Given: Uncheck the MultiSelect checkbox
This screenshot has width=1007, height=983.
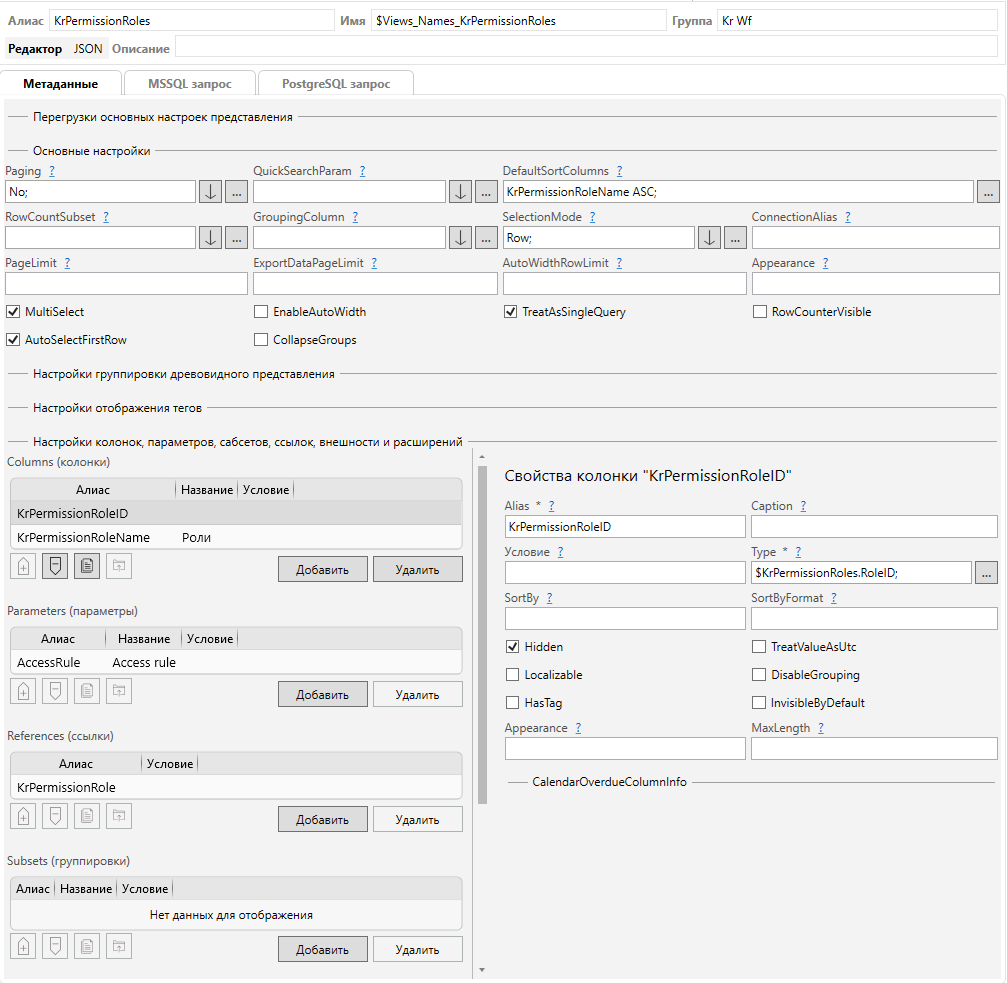Looking at the screenshot, I should coord(14,312).
